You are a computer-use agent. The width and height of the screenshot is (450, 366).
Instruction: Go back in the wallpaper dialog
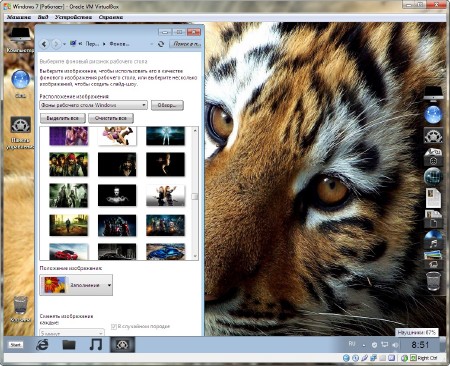[44, 44]
